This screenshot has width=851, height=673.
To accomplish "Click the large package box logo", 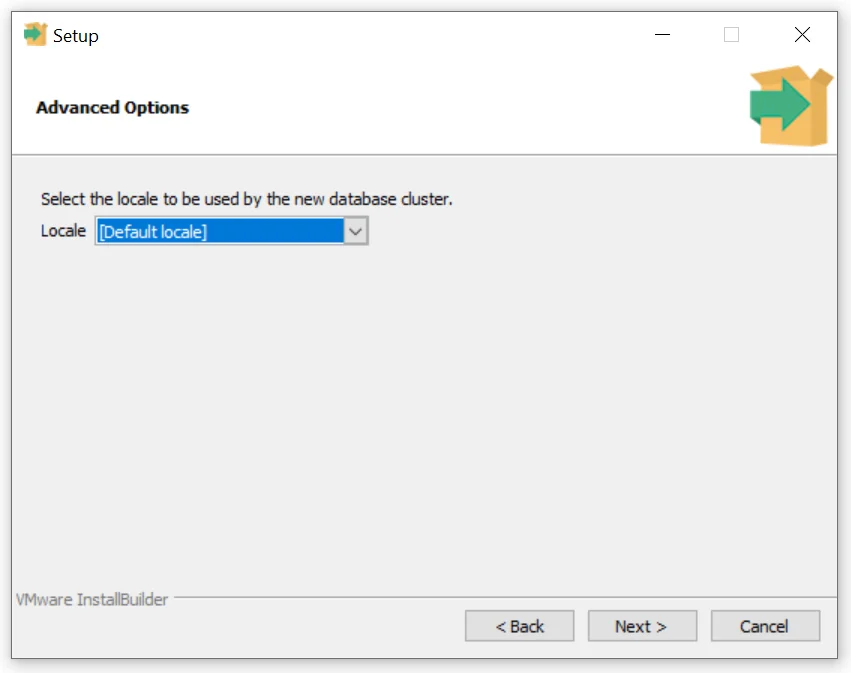I will click(x=791, y=106).
